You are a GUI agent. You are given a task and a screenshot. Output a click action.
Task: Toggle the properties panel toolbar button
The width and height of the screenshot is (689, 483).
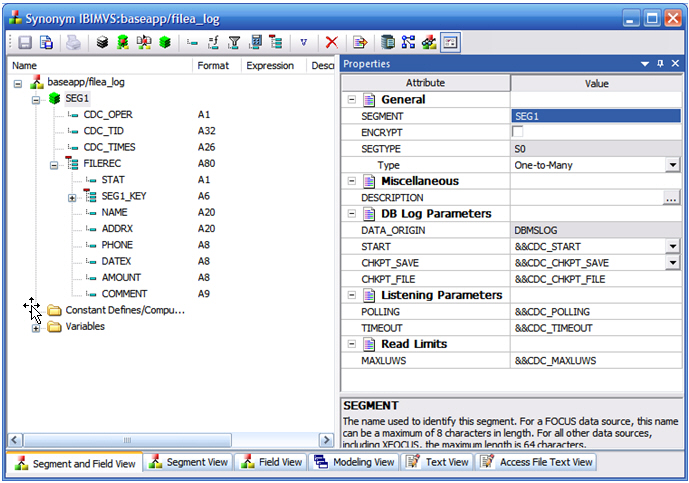450,43
